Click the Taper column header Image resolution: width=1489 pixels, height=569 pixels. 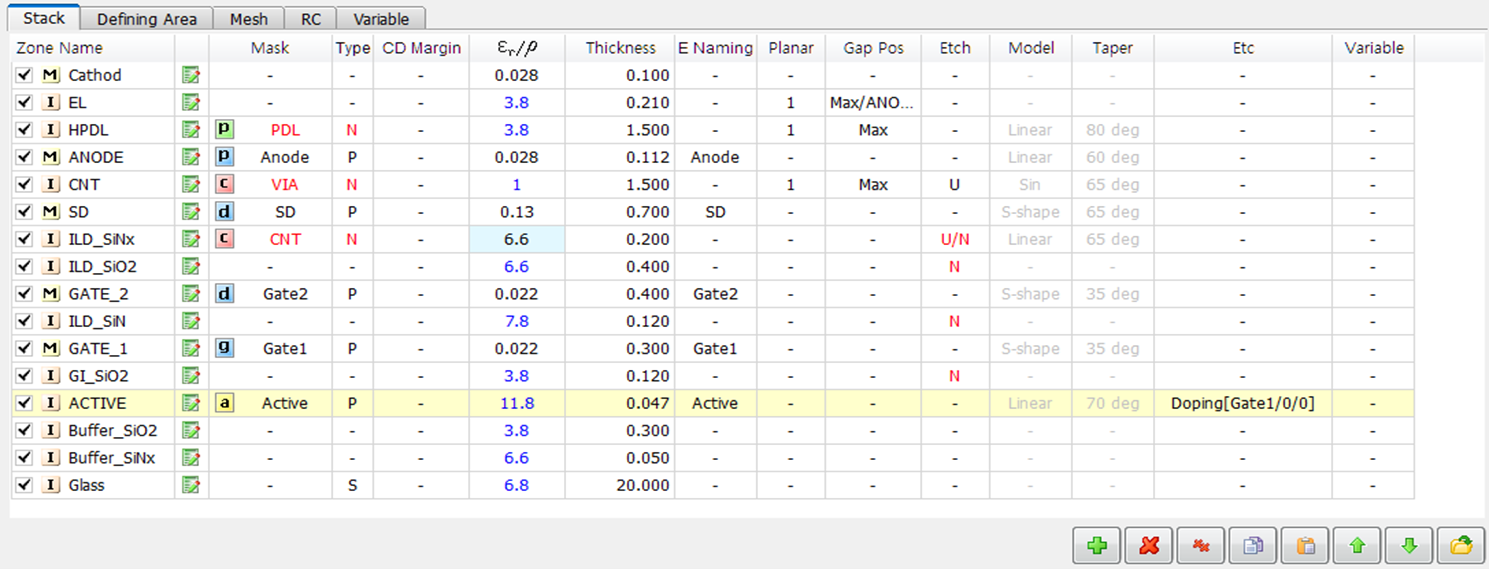pos(1112,48)
